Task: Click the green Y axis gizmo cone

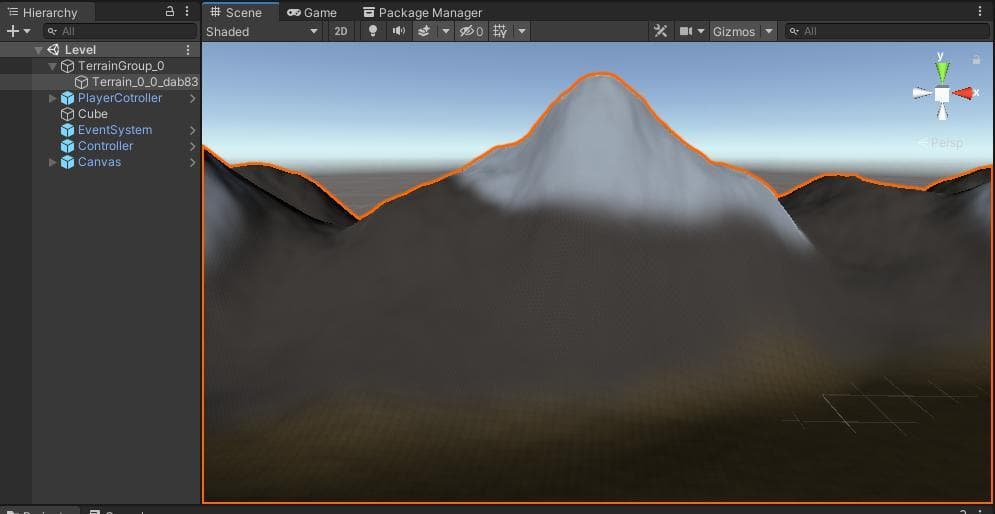Action: tap(942, 71)
